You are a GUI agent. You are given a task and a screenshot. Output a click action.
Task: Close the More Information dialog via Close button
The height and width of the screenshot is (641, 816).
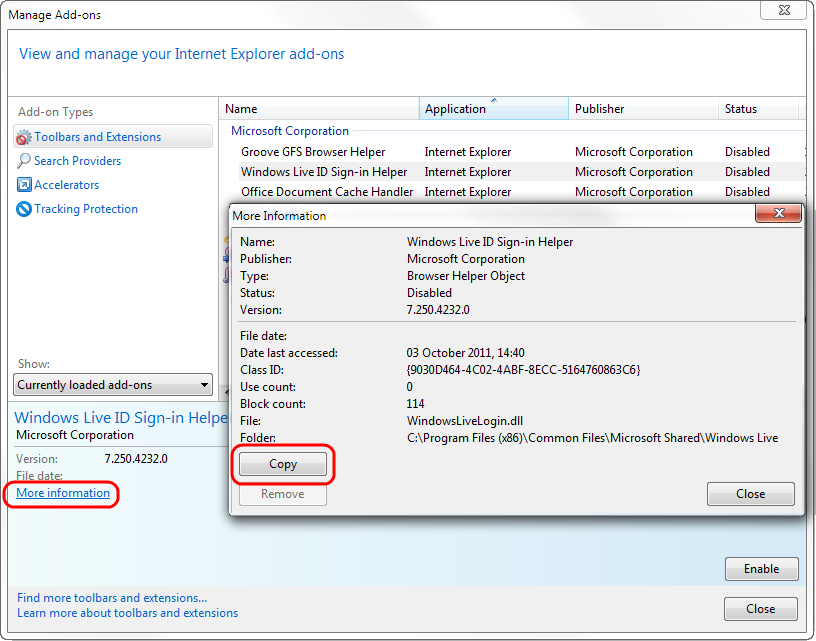pos(750,494)
